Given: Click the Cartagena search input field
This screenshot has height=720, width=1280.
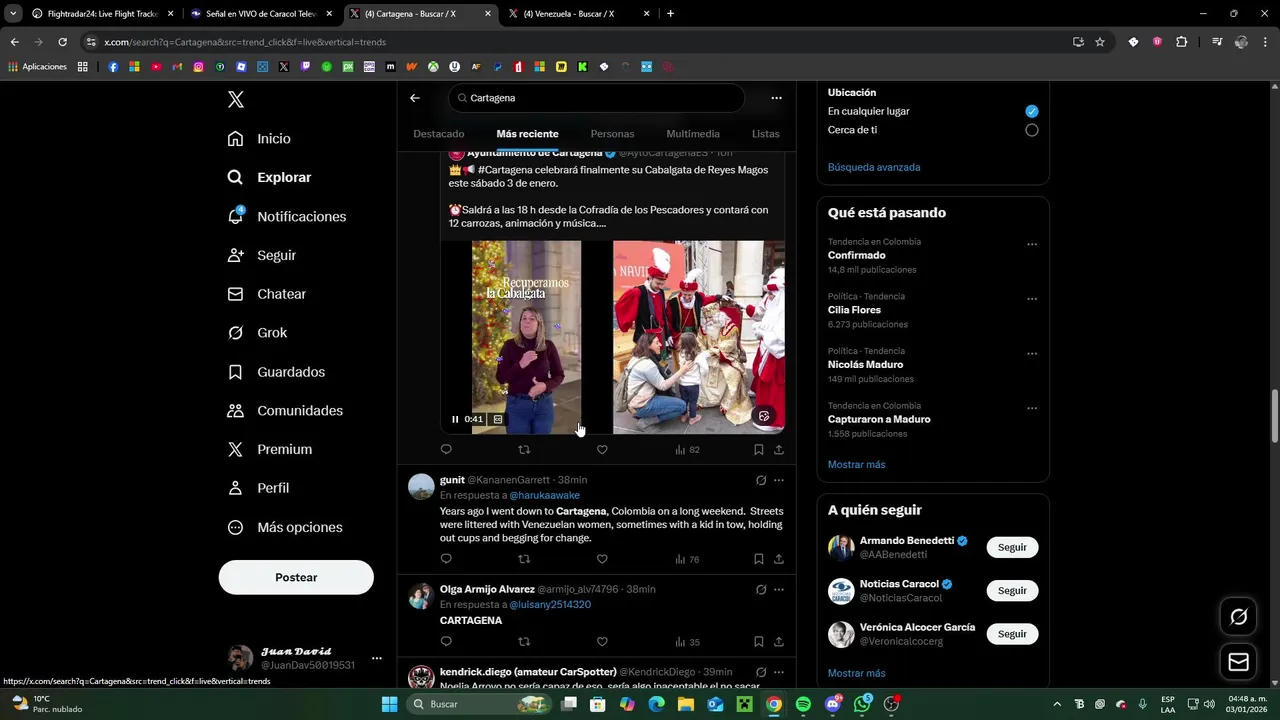Looking at the screenshot, I should click(x=597, y=98).
